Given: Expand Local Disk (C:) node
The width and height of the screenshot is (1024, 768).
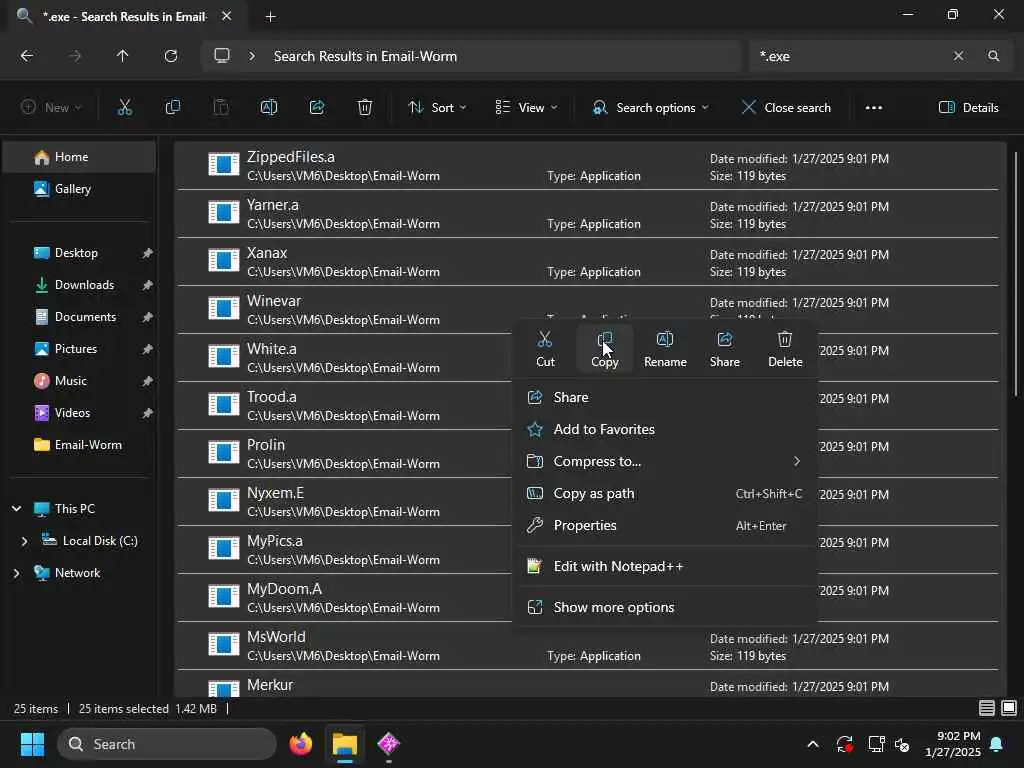Looking at the screenshot, I should click(x=24, y=541).
